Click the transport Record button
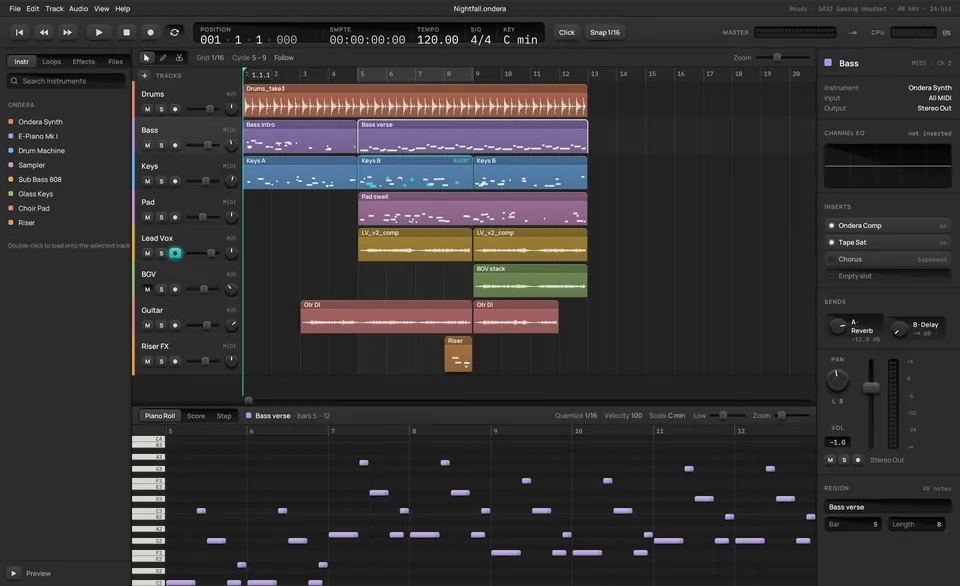The image size is (960, 586). pos(150,32)
